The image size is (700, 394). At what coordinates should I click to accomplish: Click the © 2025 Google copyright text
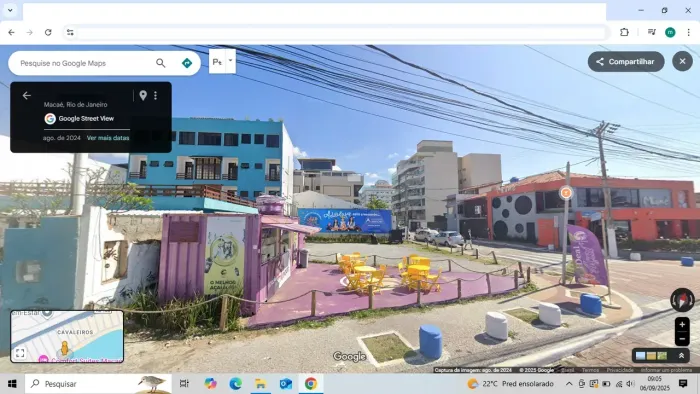[536, 370]
